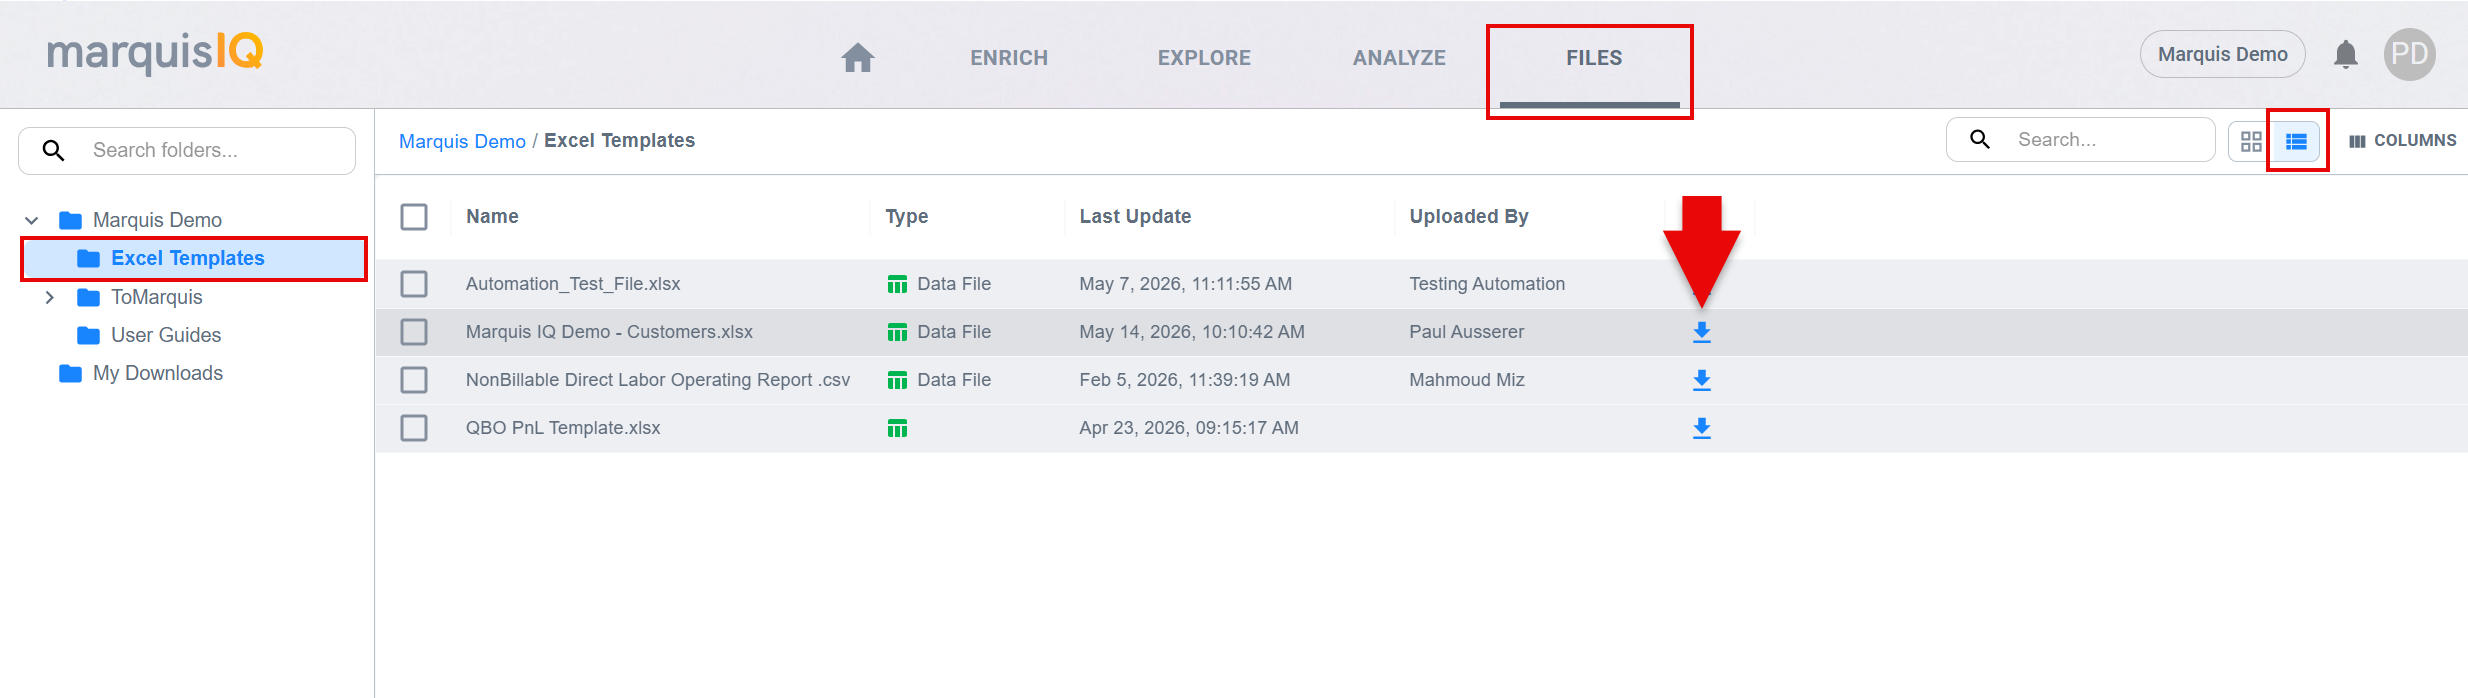Open the ENRICH tab
This screenshot has width=2468, height=698.
(x=1009, y=58)
